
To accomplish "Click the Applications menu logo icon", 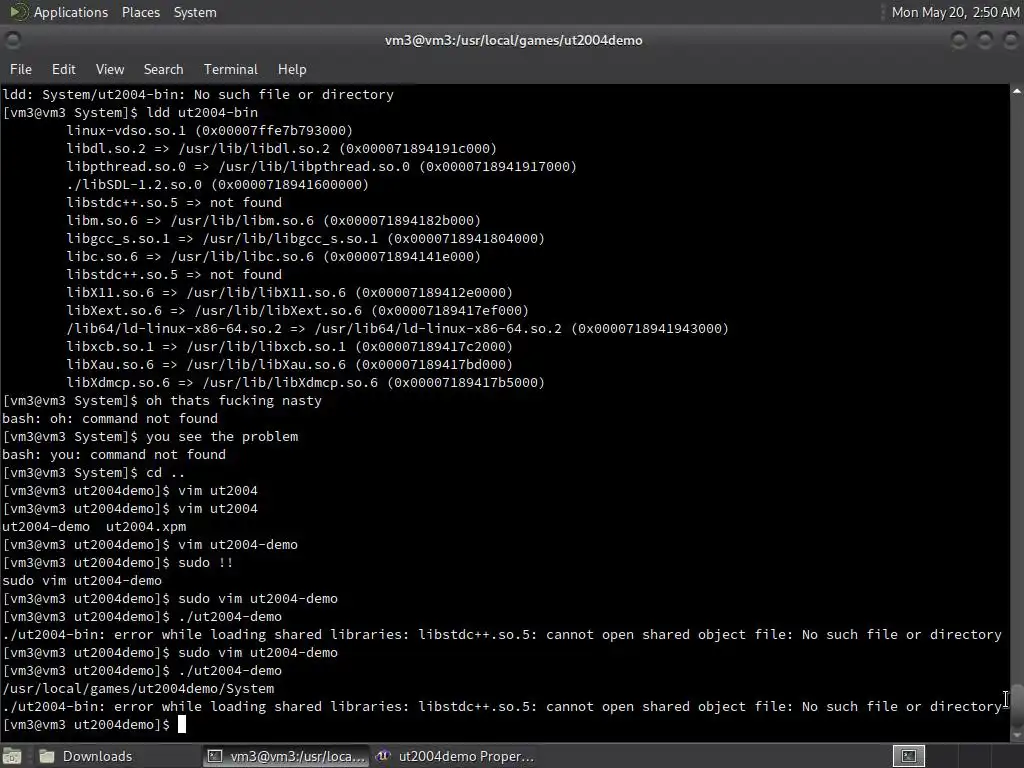I will 18,12.
